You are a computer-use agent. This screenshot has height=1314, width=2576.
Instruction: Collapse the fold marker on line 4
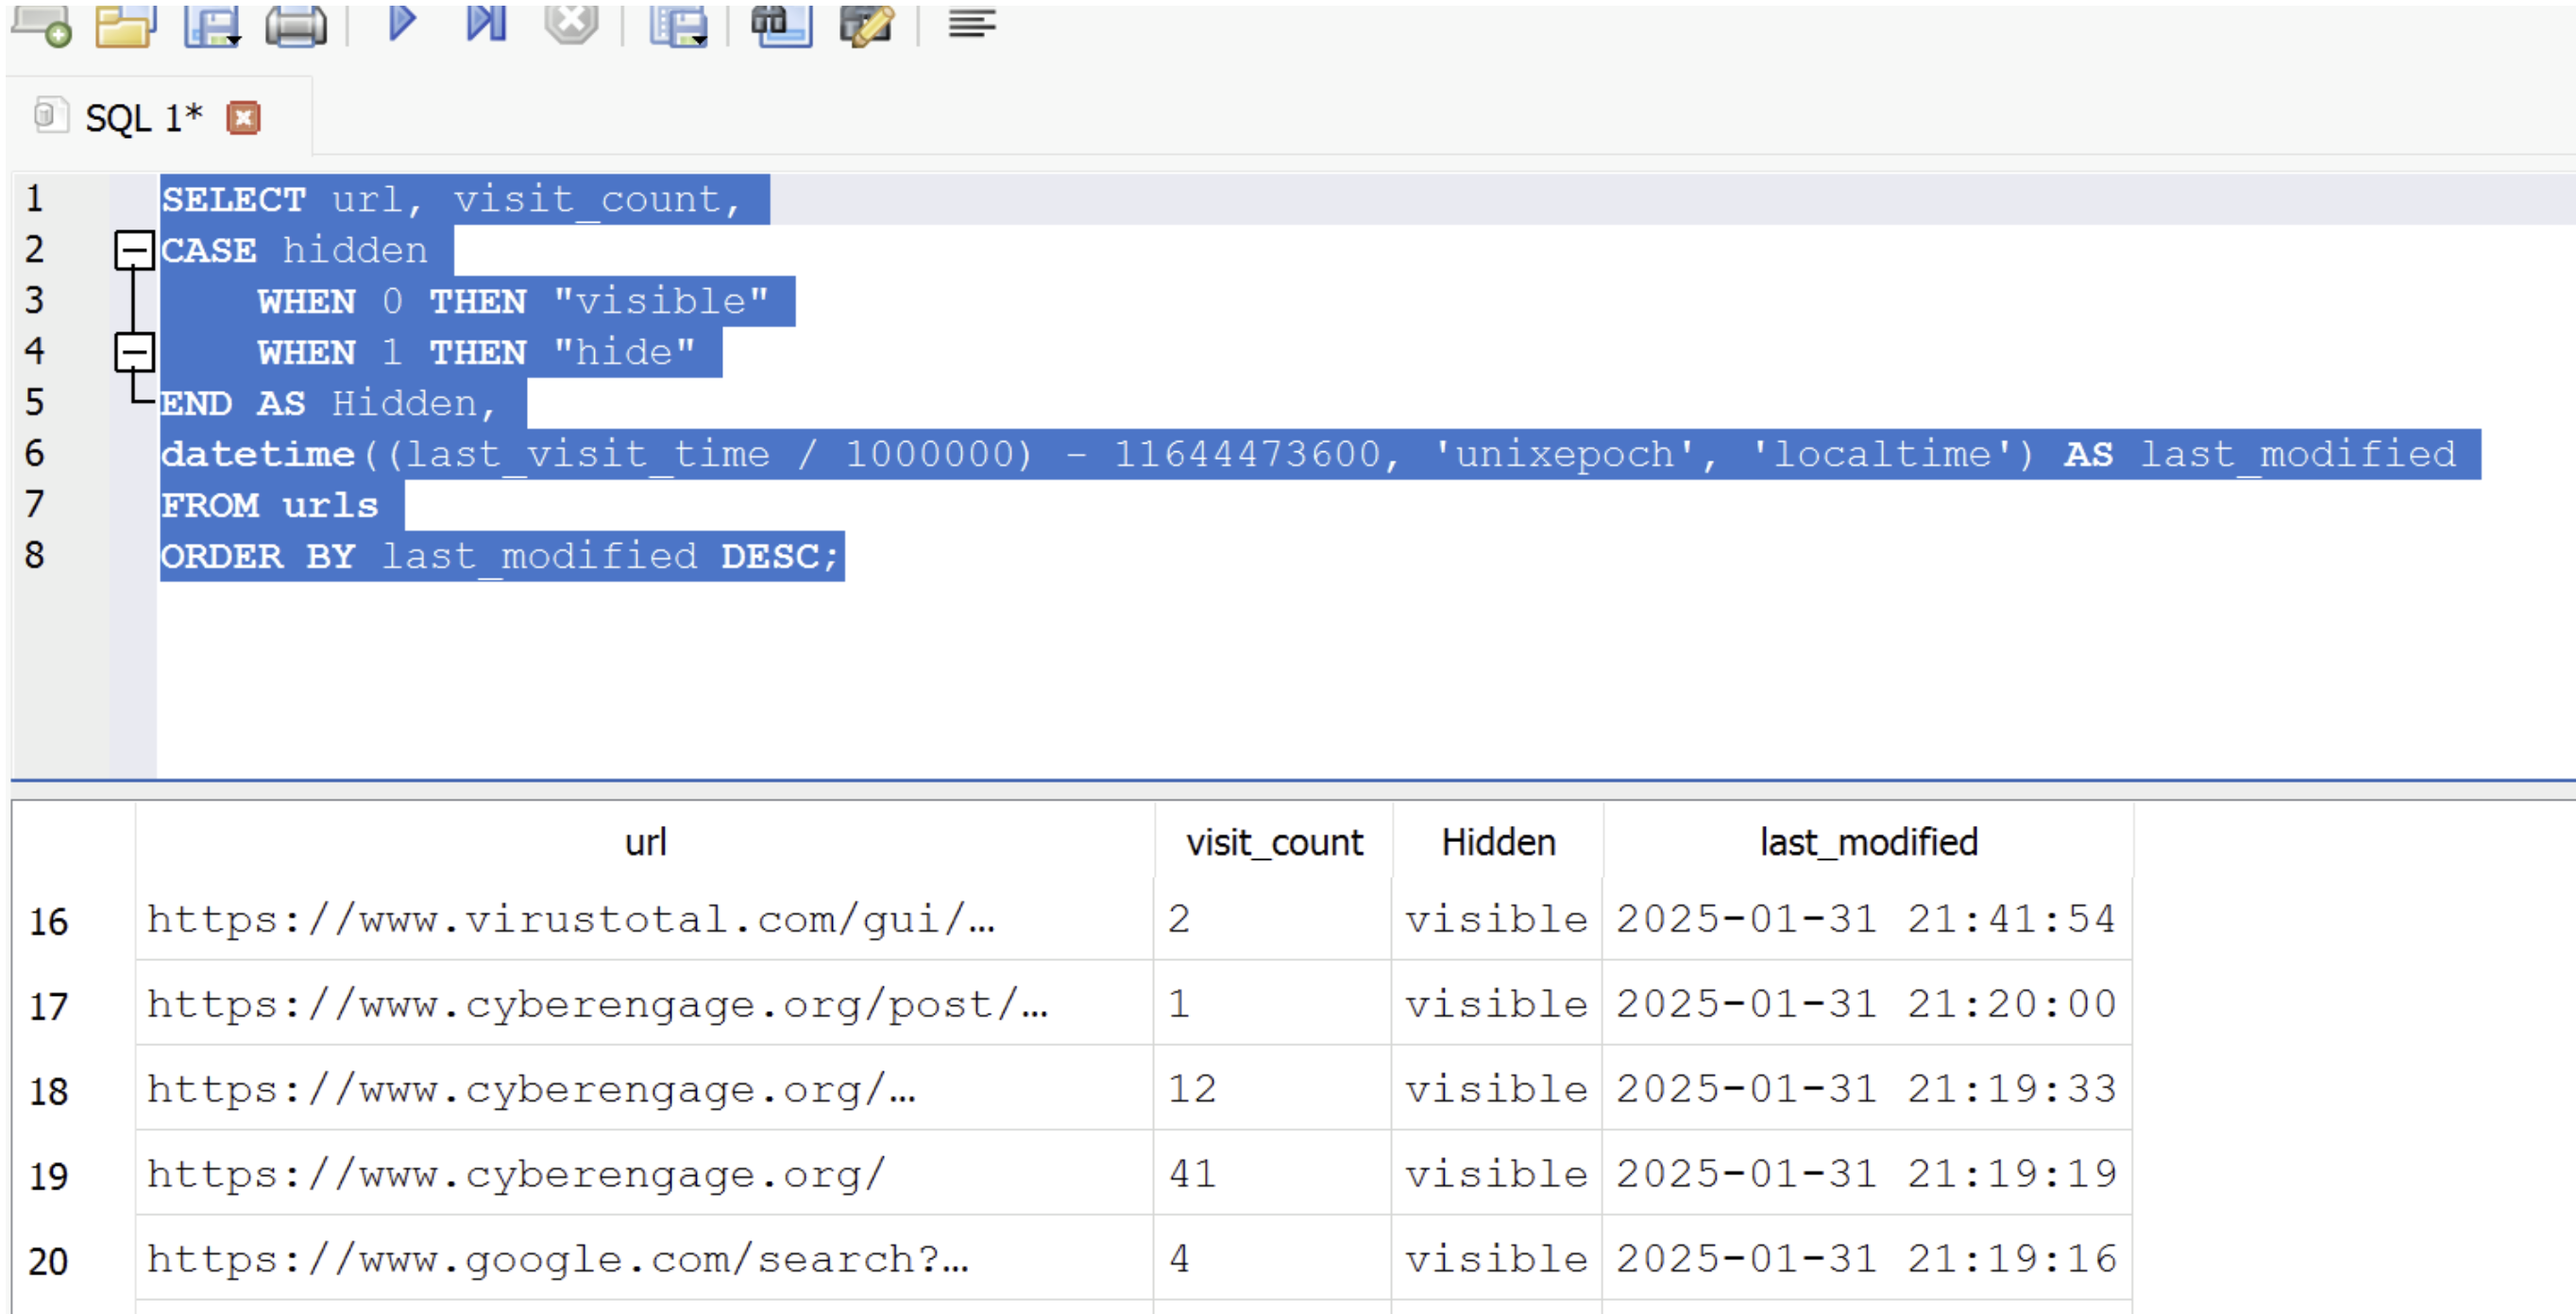coord(134,352)
